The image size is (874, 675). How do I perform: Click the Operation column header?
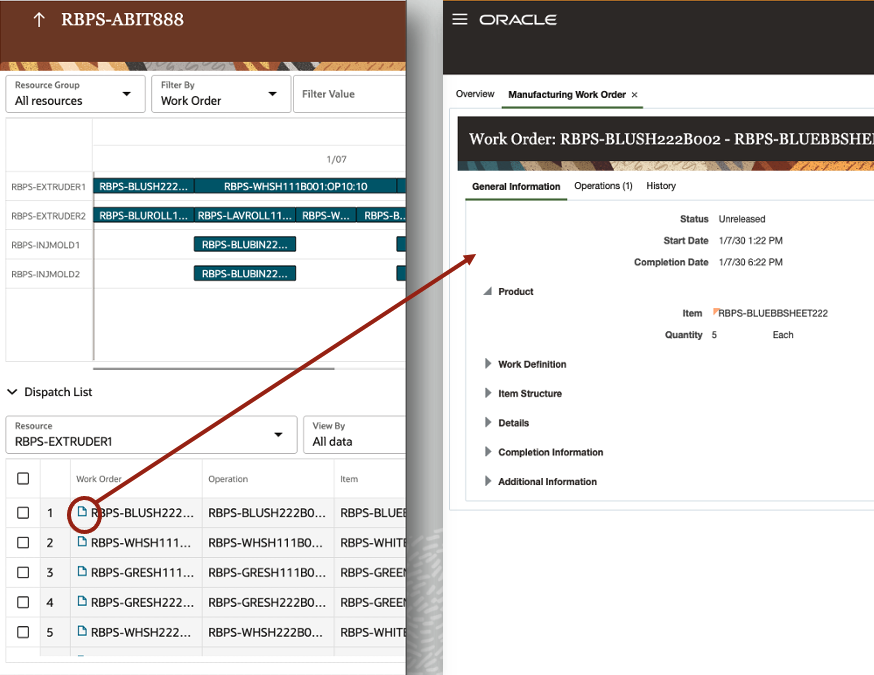[x=228, y=479]
